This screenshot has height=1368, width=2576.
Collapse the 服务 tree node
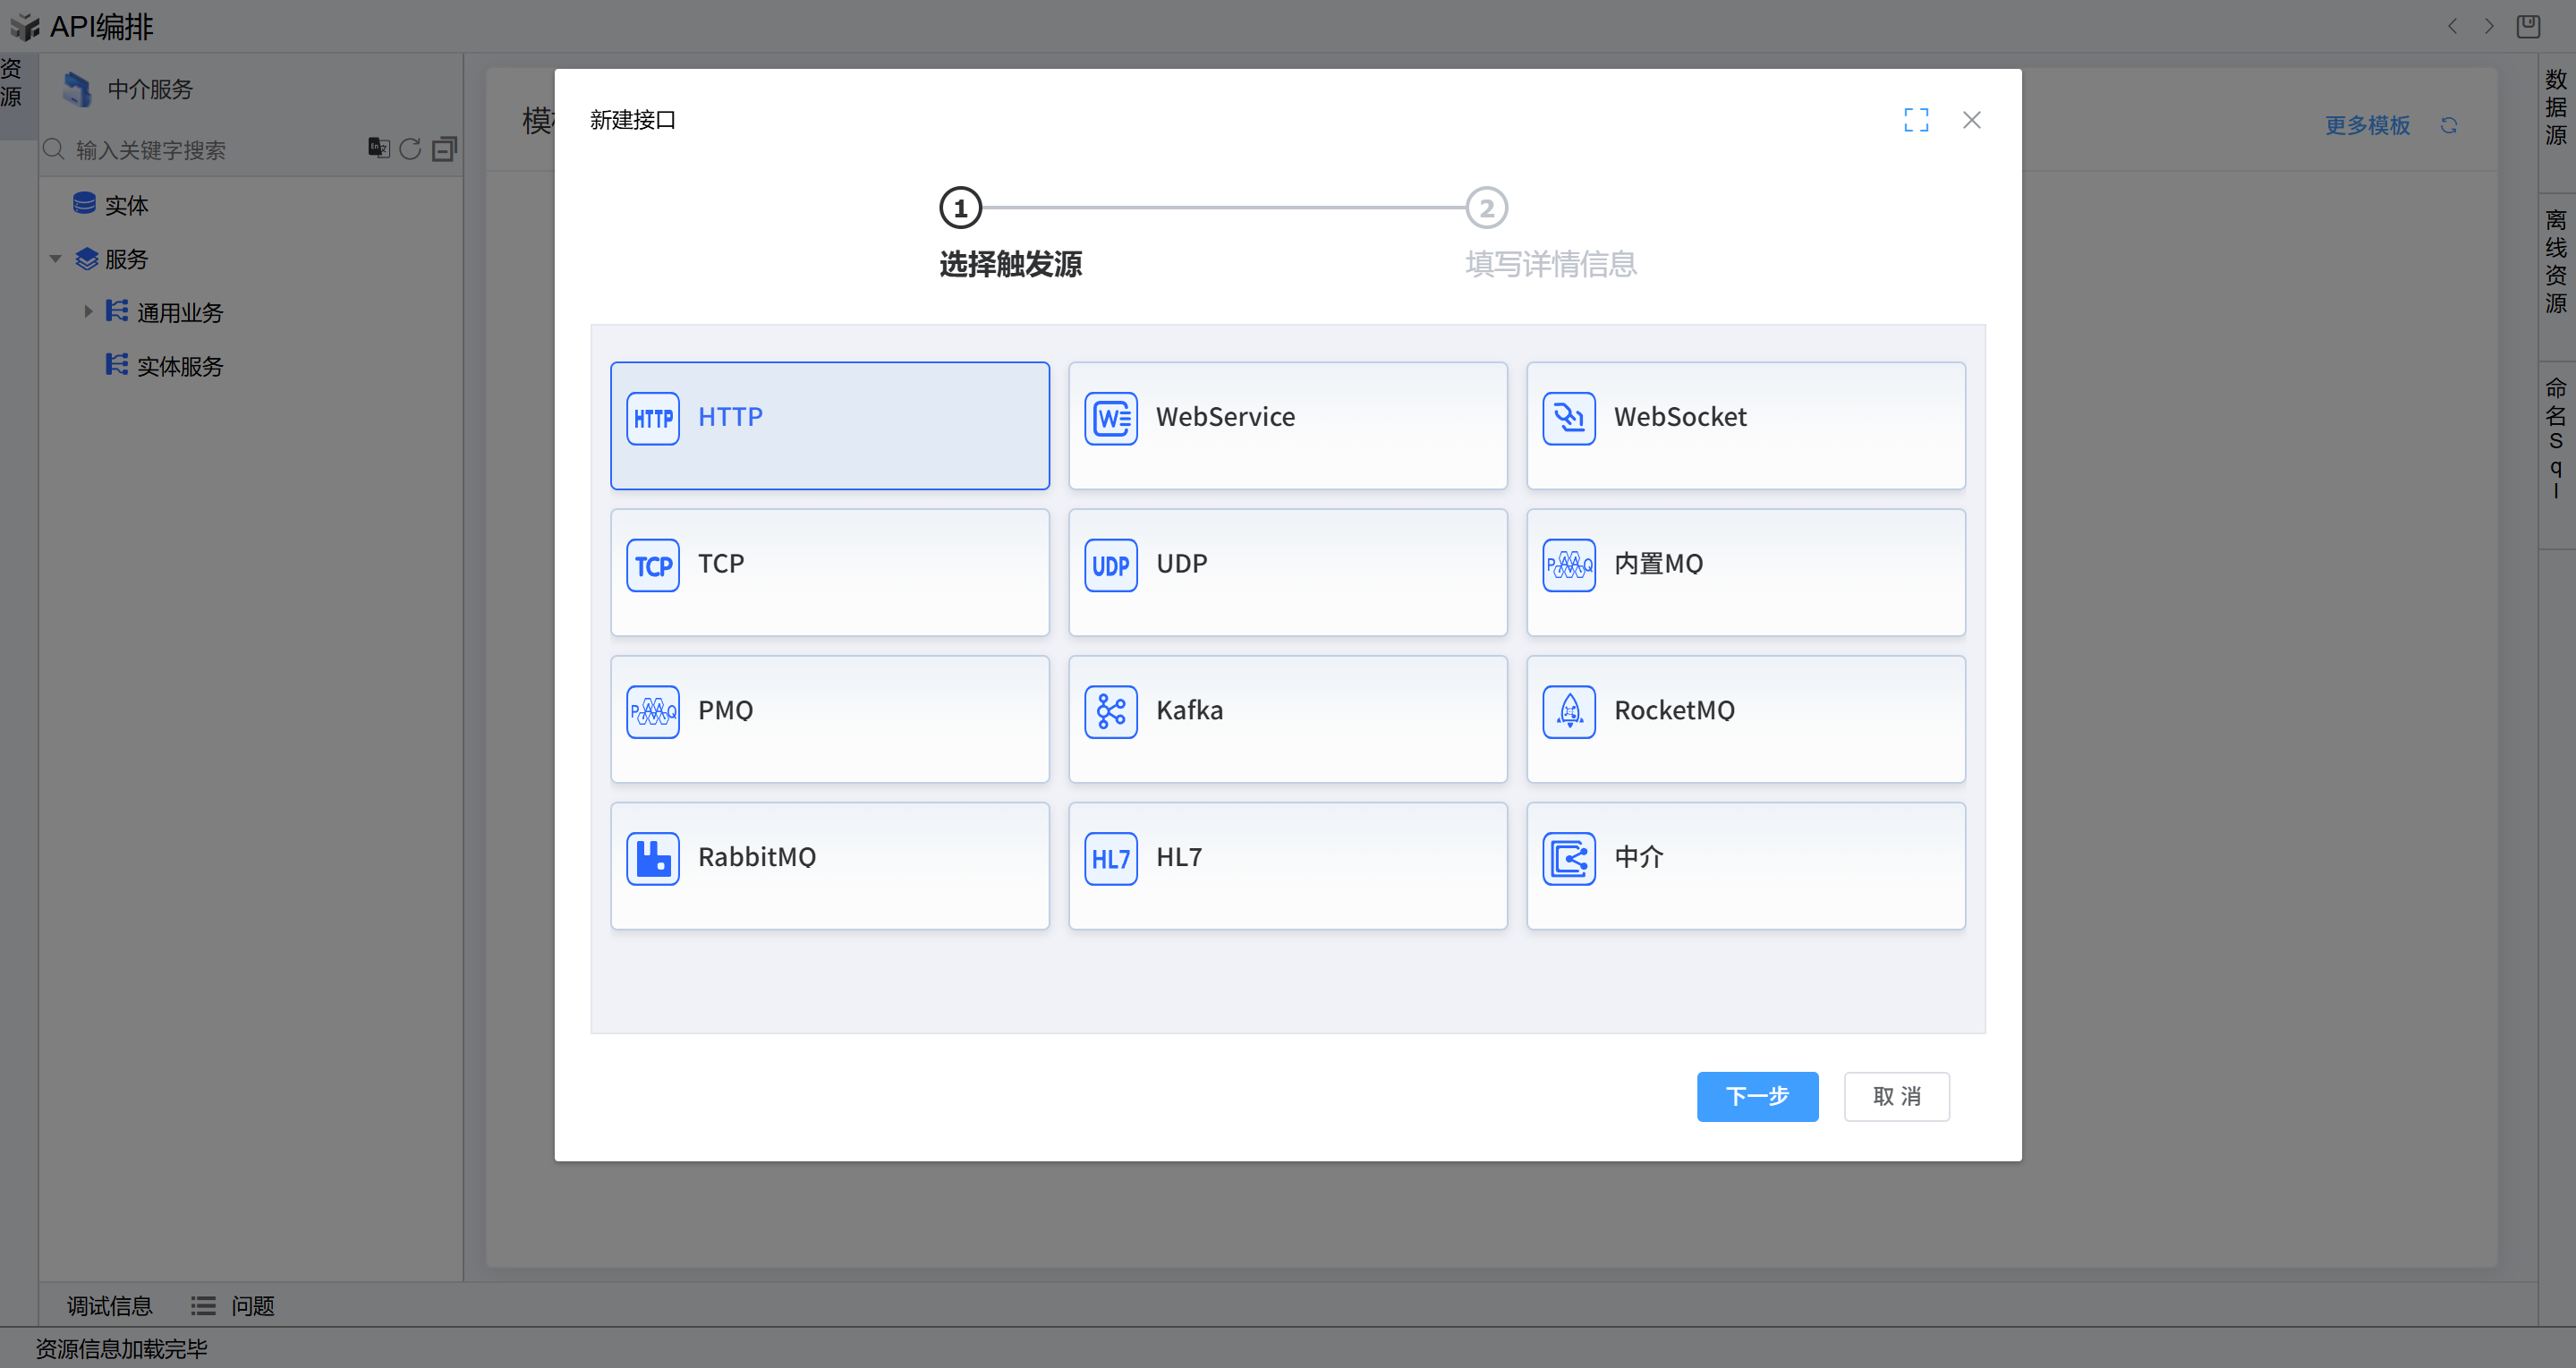[56, 259]
